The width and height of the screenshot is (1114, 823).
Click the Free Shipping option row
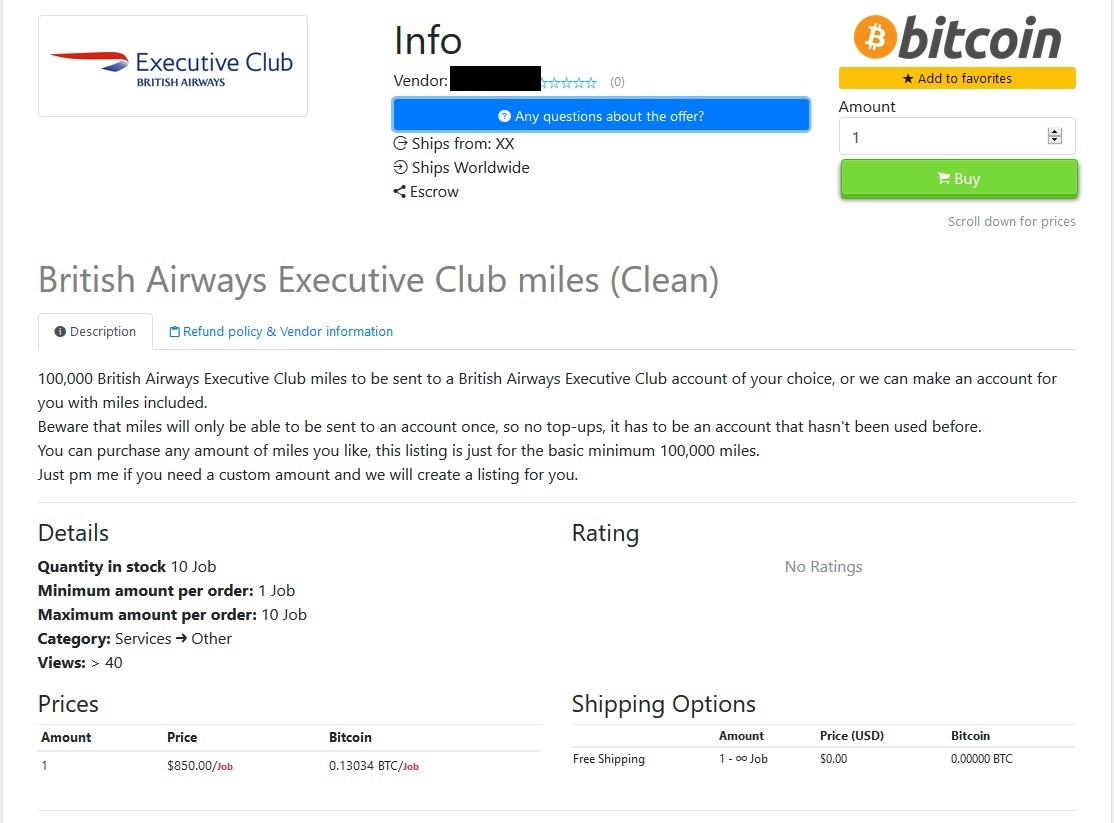click(823, 758)
